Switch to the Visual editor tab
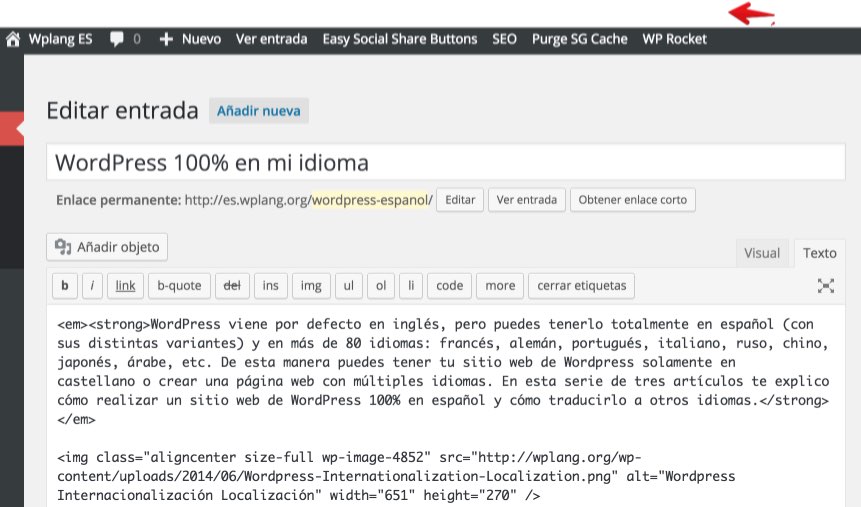This screenshot has height=507, width=861. tap(762, 253)
